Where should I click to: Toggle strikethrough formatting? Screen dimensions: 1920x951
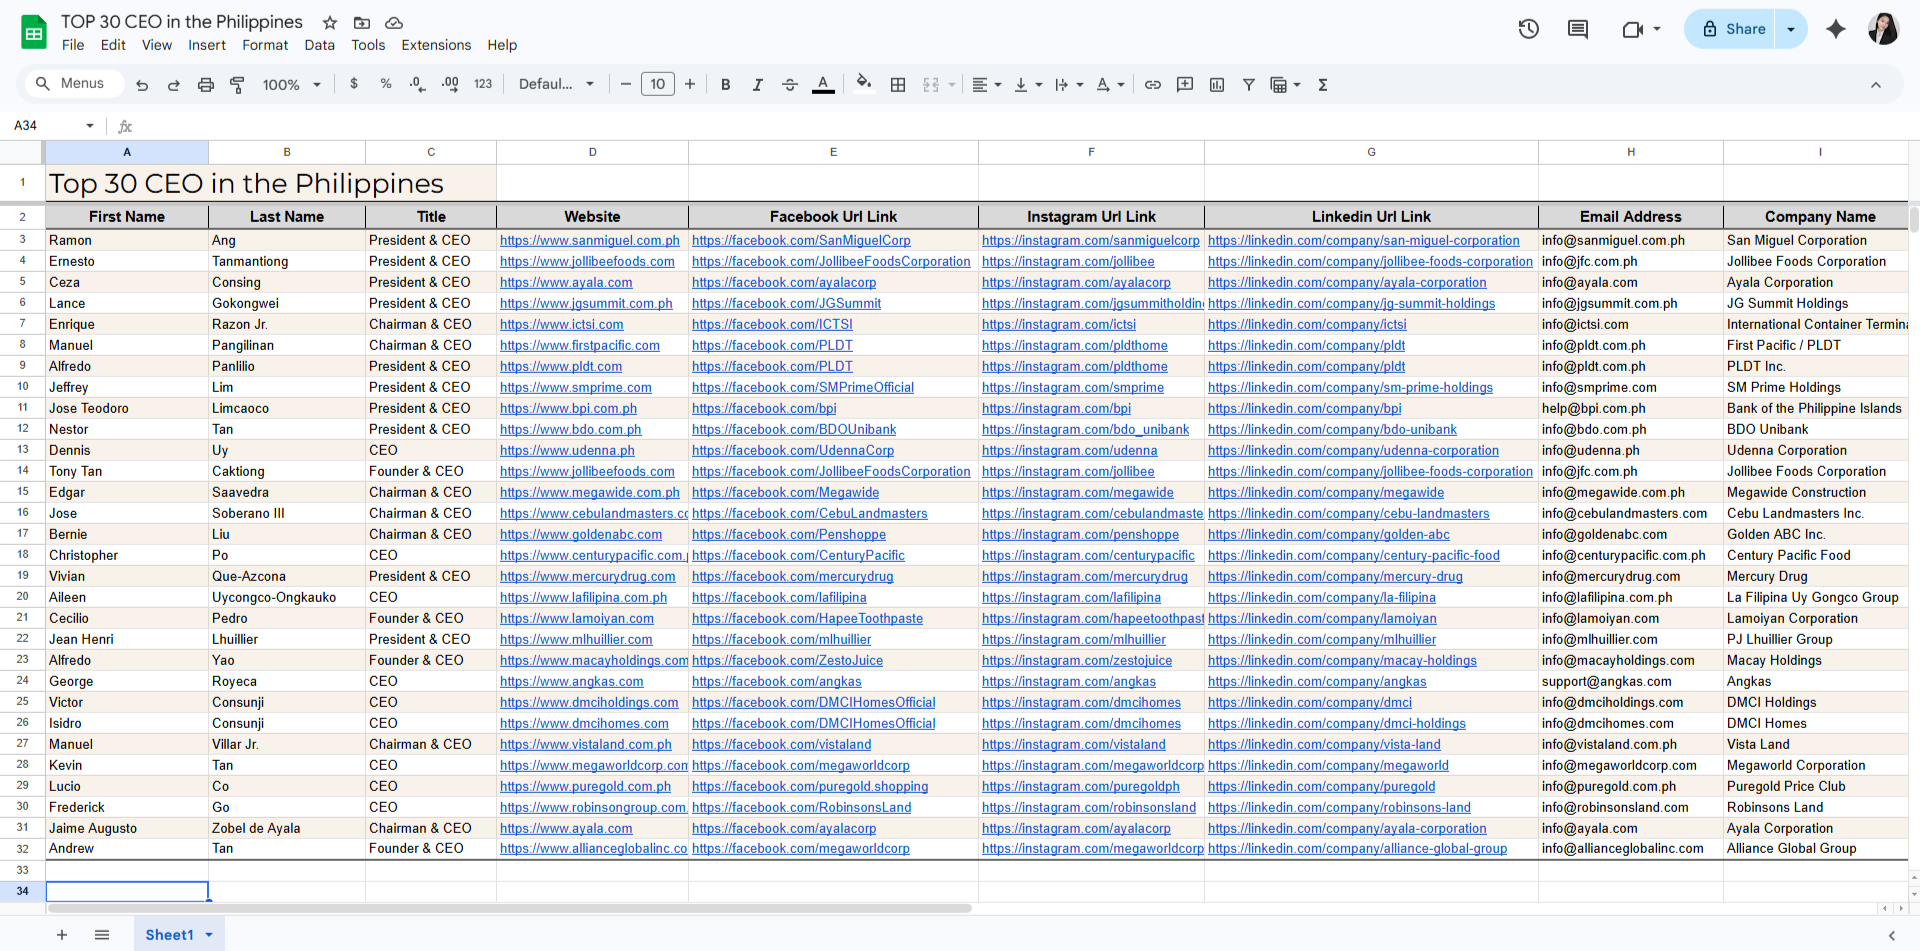click(790, 85)
